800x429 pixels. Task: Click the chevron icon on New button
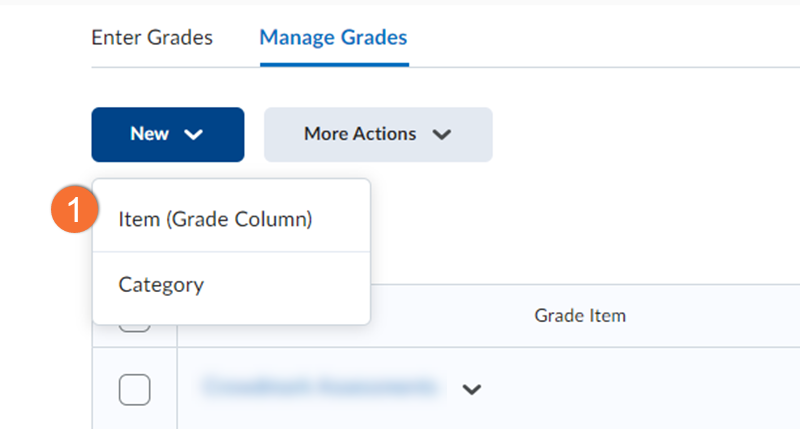pyautogui.click(x=194, y=134)
